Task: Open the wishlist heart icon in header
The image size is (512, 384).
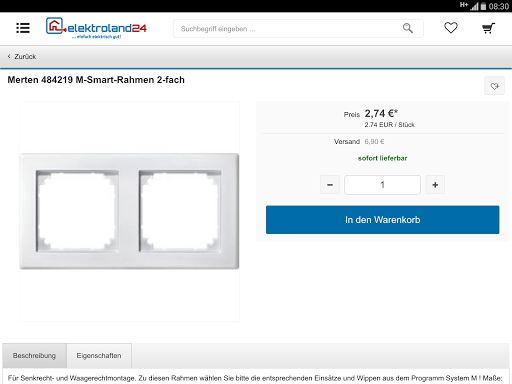Action: point(451,28)
